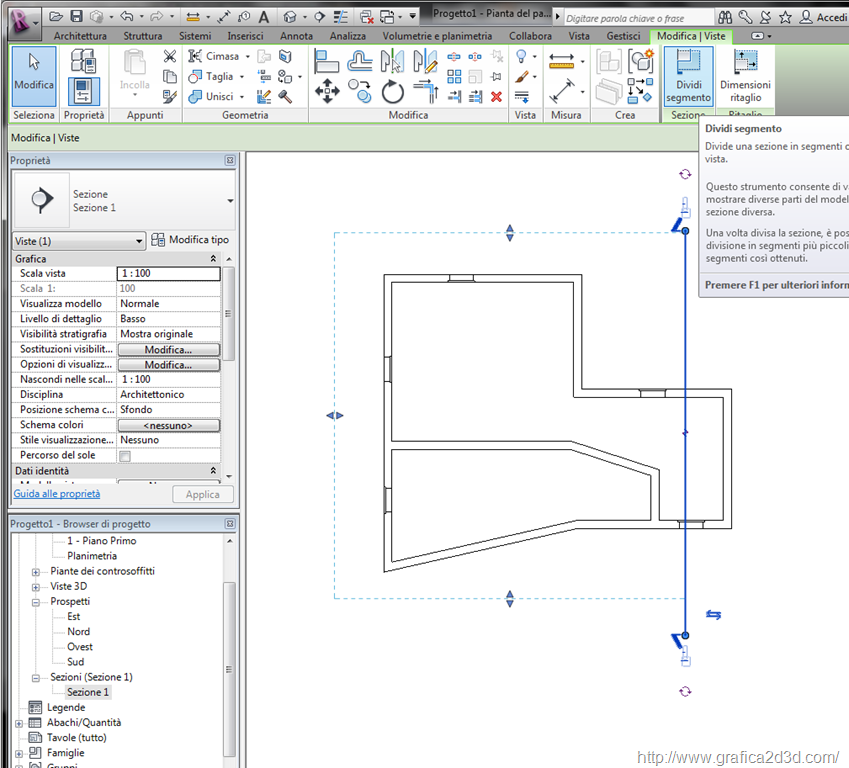Click Modifica button for Sostituzioni visibilità
This screenshot has width=849, height=768.
(x=168, y=350)
